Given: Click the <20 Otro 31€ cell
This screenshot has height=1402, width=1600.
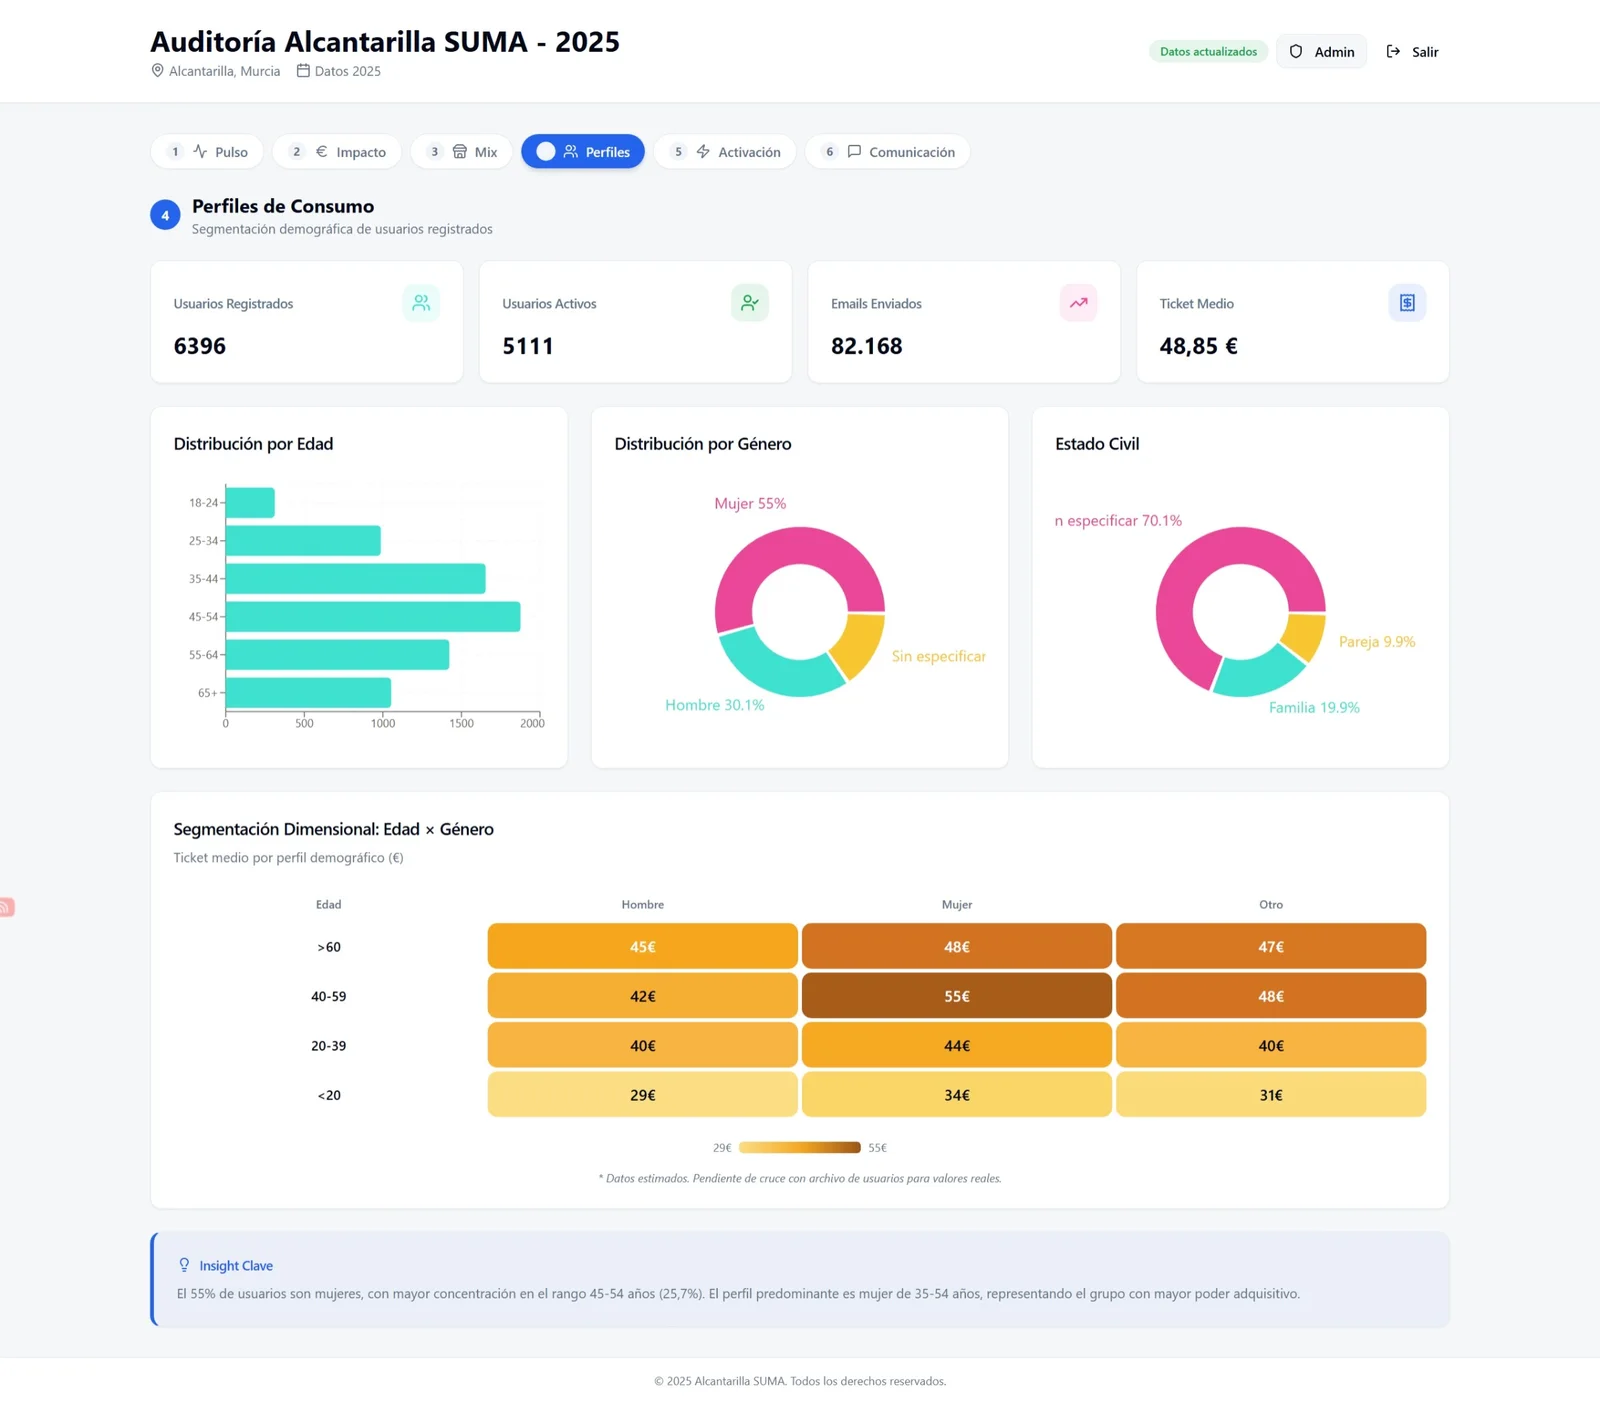Looking at the screenshot, I should [x=1271, y=1095].
